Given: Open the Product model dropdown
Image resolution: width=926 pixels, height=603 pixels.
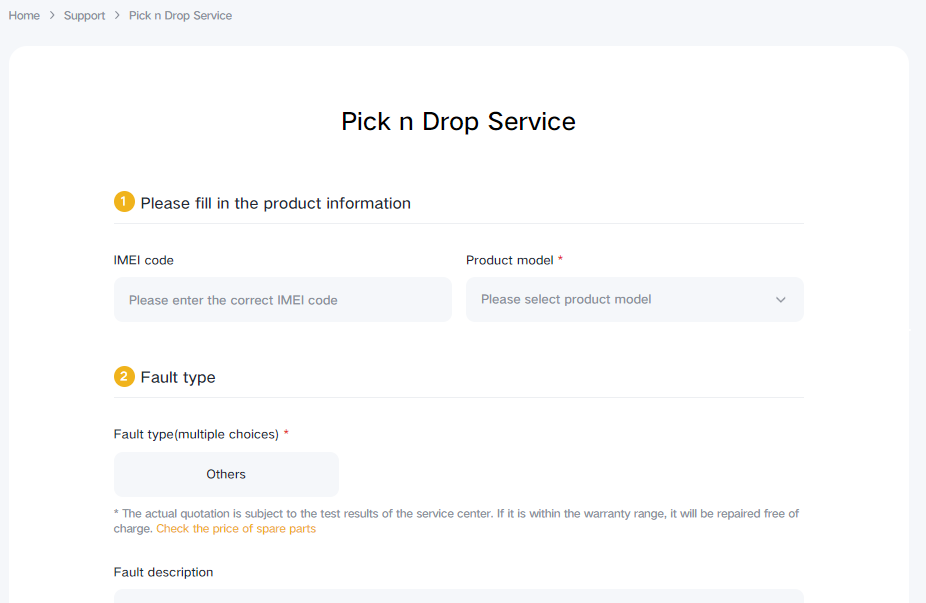Looking at the screenshot, I should 620,300.
